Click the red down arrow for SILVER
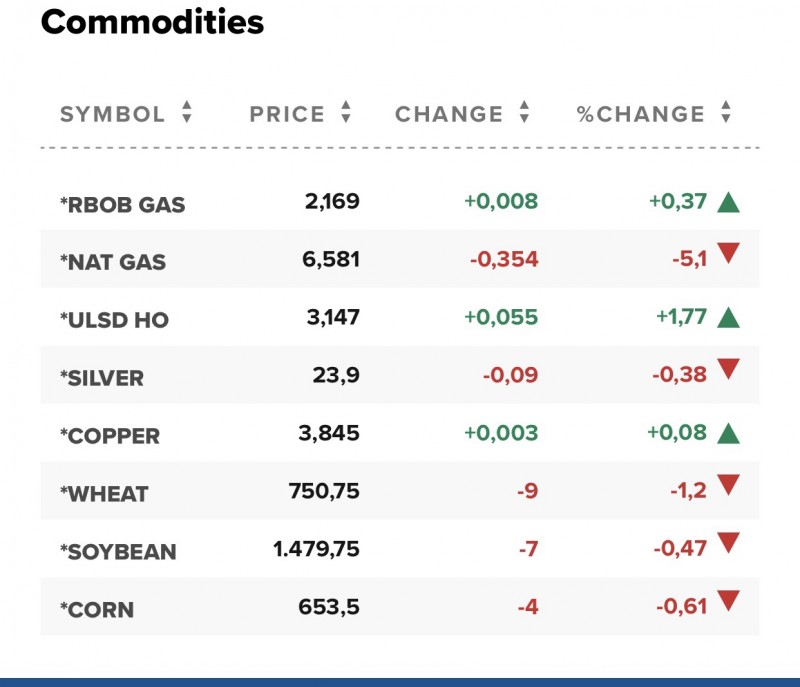Image resolution: width=800 pixels, height=687 pixels. [728, 371]
